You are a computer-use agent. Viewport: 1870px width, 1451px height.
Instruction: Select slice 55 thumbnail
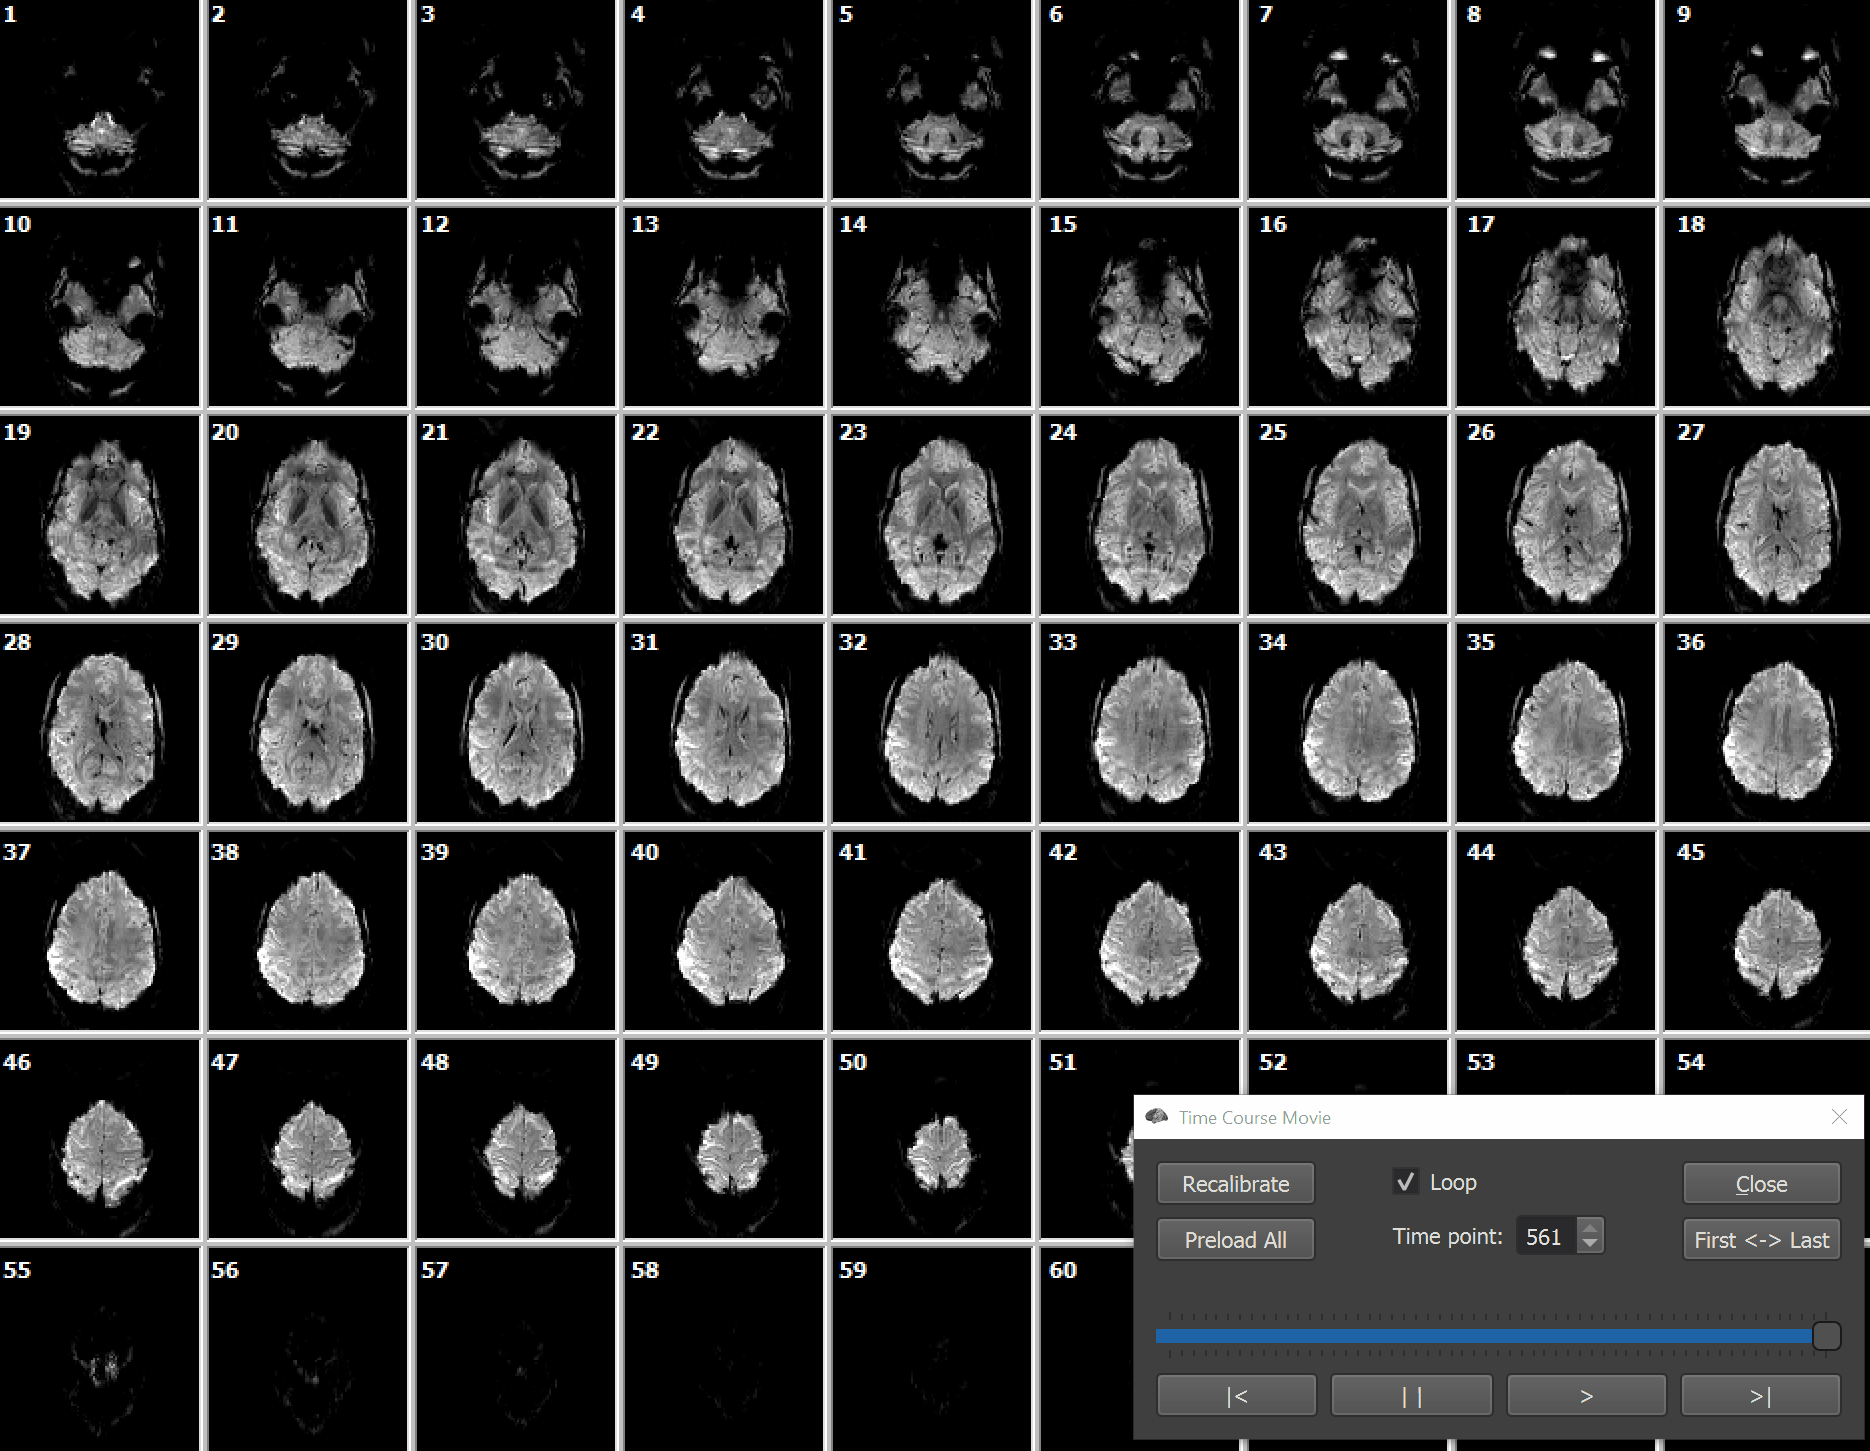click(99, 1349)
